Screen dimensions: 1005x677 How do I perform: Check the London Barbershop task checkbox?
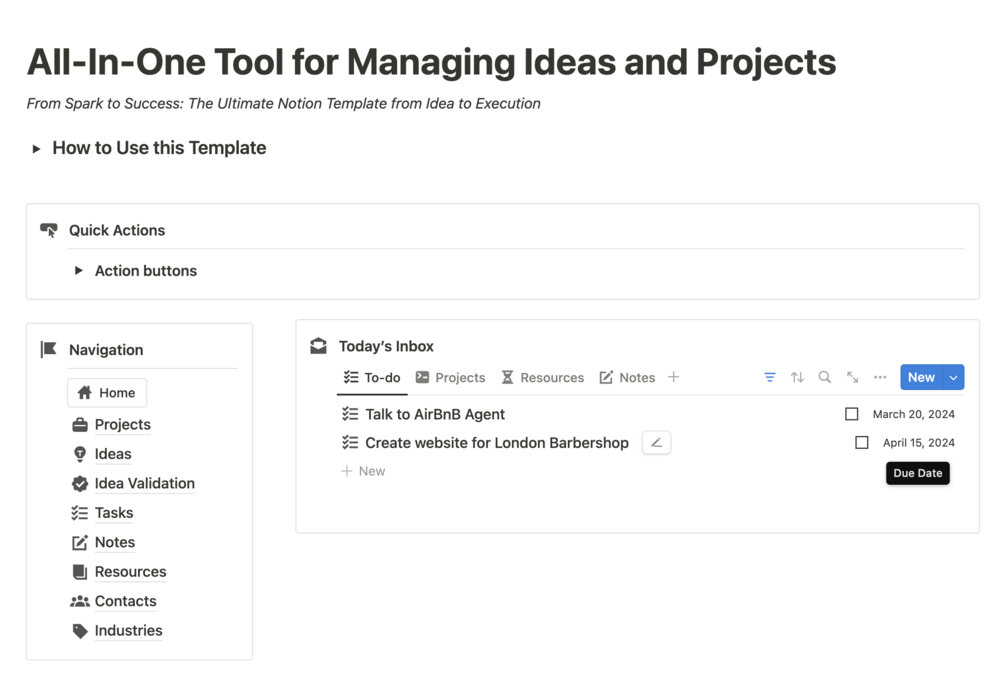click(862, 442)
